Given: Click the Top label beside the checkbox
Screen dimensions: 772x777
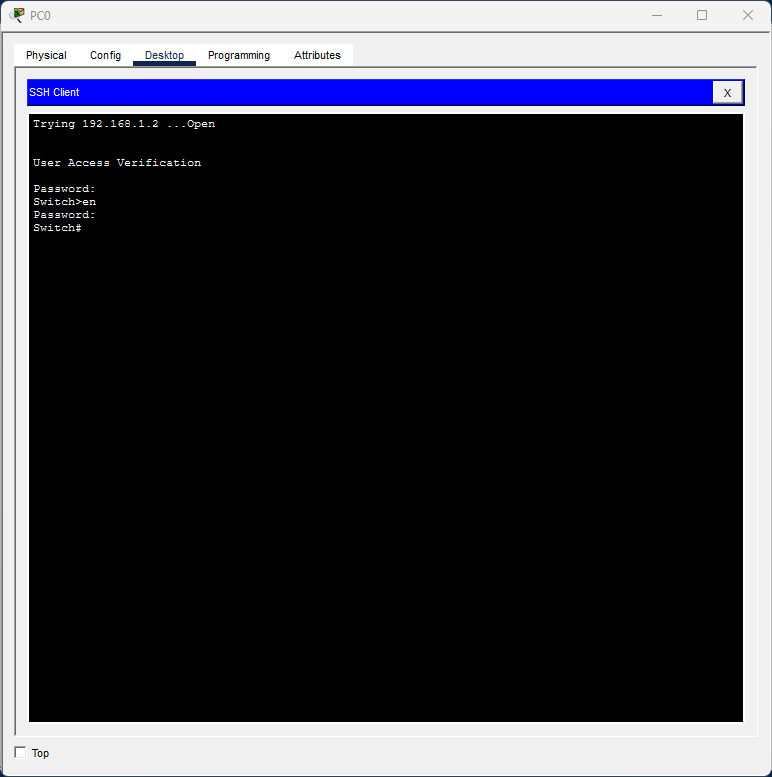Looking at the screenshot, I should click(x=40, y=753).
